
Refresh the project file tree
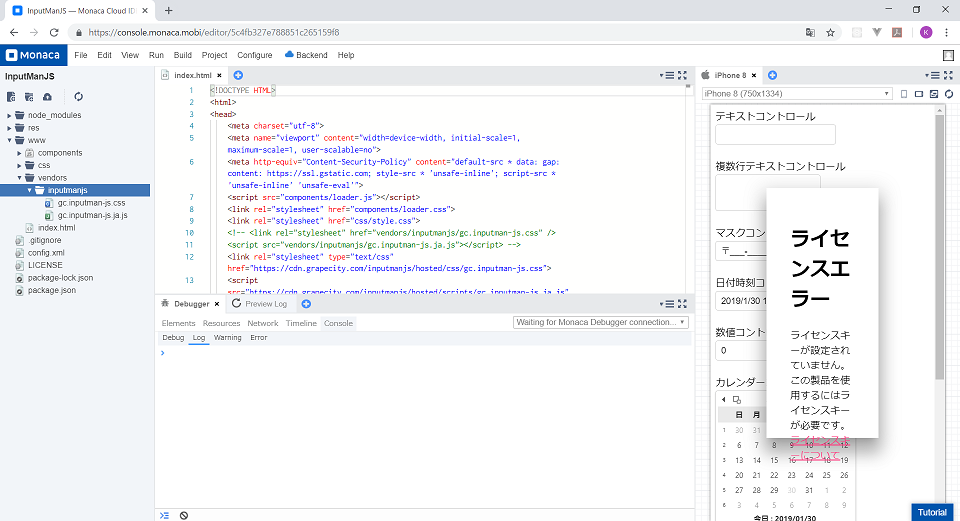(x=78, y=97)
